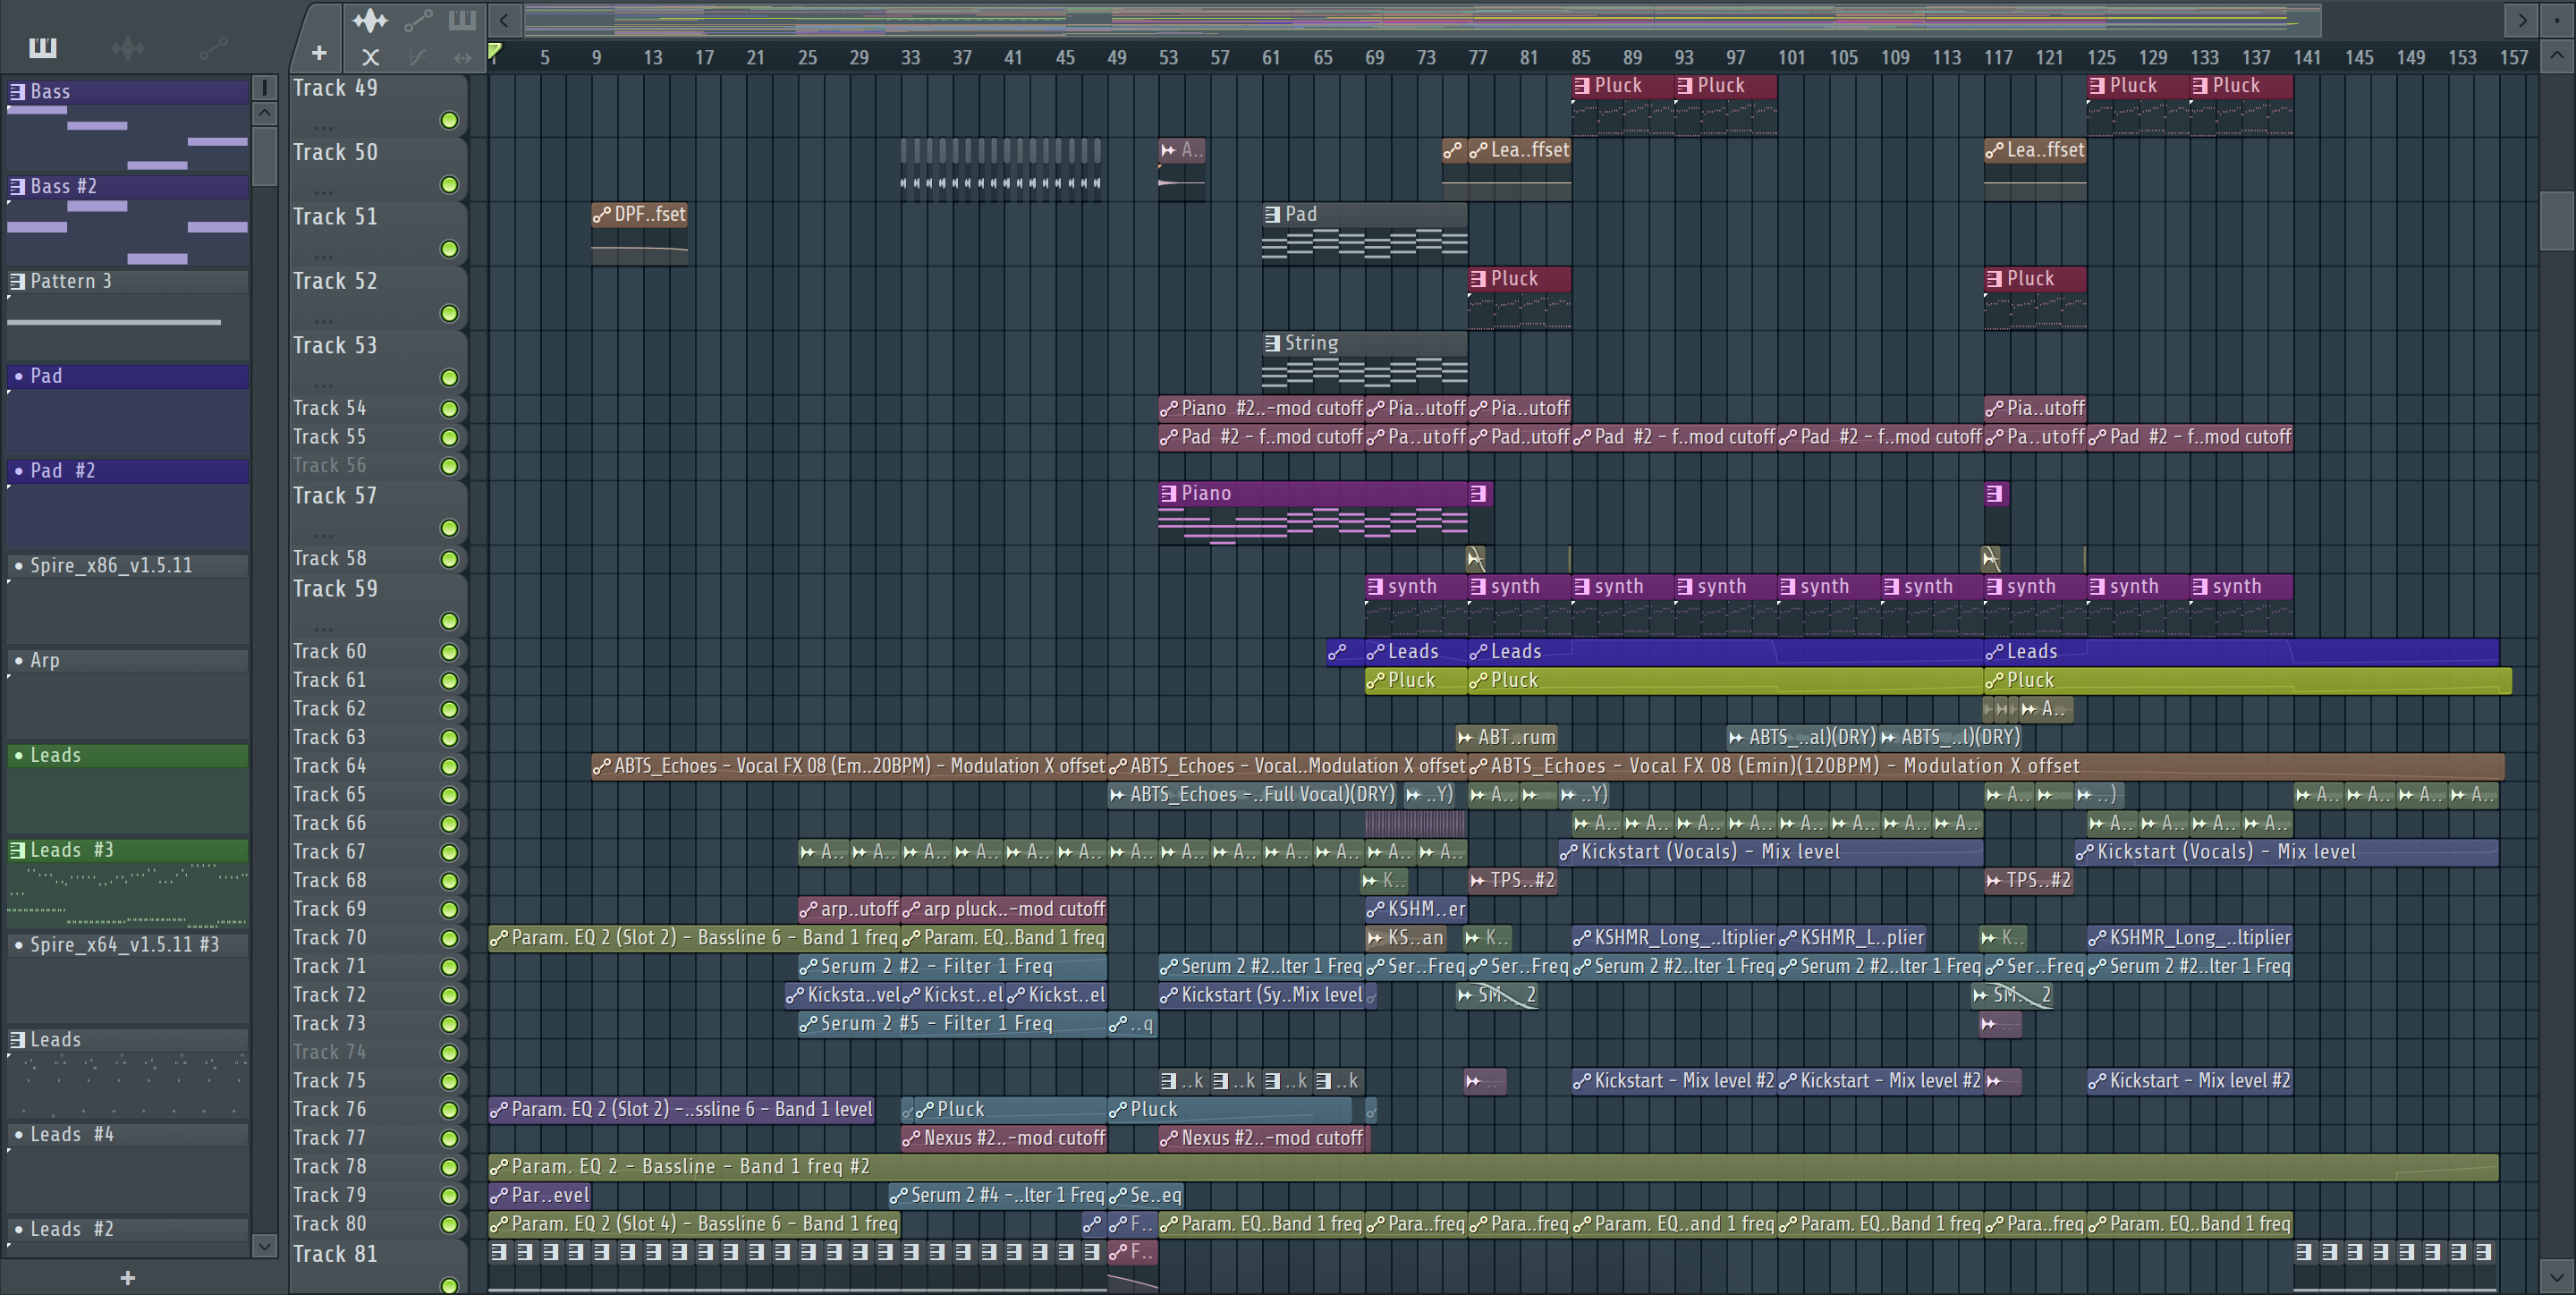This screenshot has height=1295, width=2576.
Task: Select the Kickstart (Vocals) - Mix level clip at bar 85
Action: coord(1770,852)
